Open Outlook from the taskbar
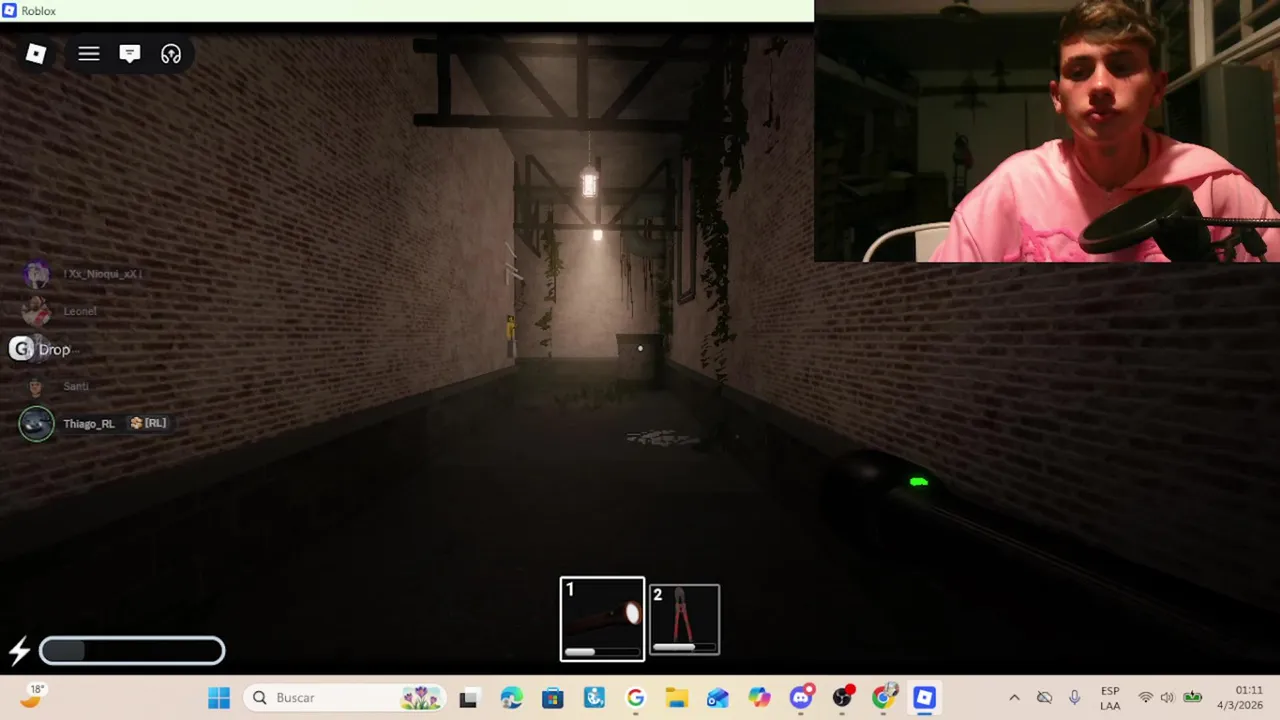Viewport: 1280px width, 720px height. (x=718, y=698)
